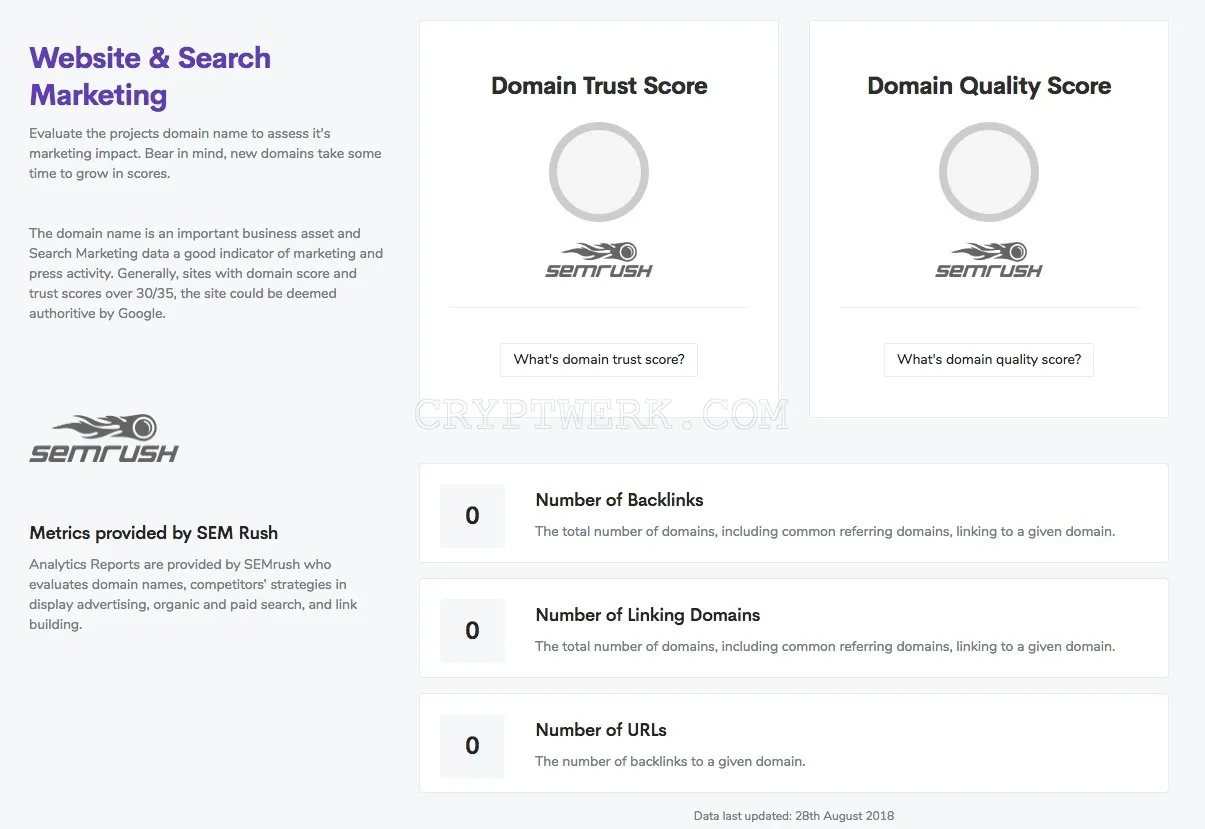Click the "Evaluate the projects domain name" paragraph
Screen dimensions: 1205x829
[205, 153]
